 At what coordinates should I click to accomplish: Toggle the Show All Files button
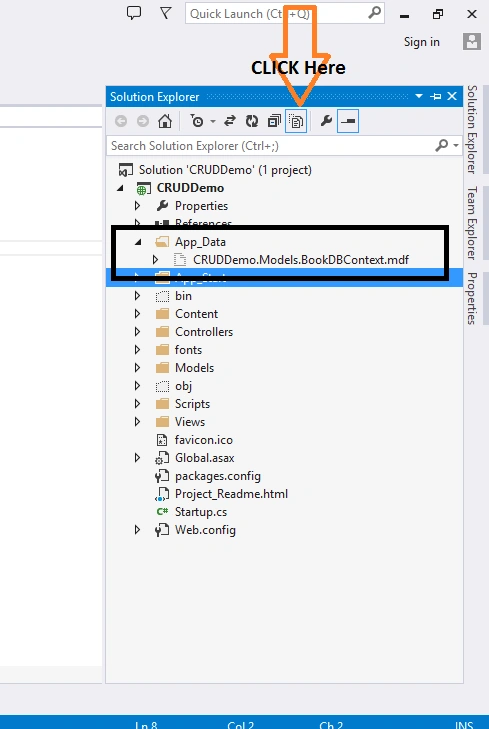(x=296, y=121)
